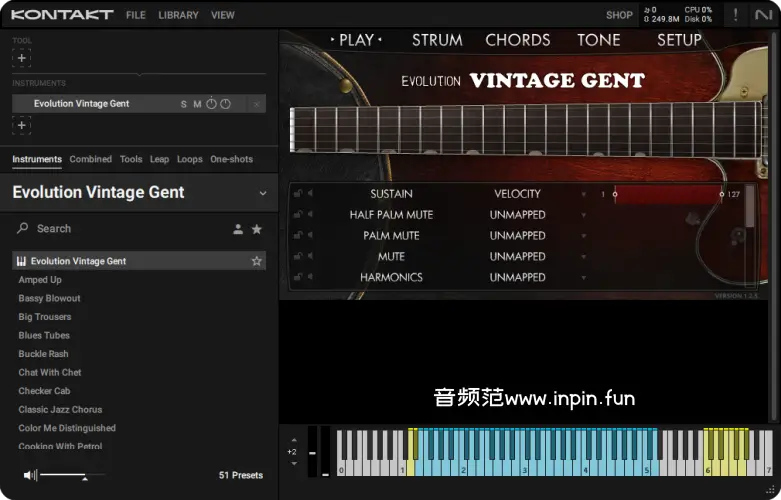Mute the Evolution Vintage Gent instrument
Image resolution: width=781 pixels, height=500 pixels.
coord(197,104)
